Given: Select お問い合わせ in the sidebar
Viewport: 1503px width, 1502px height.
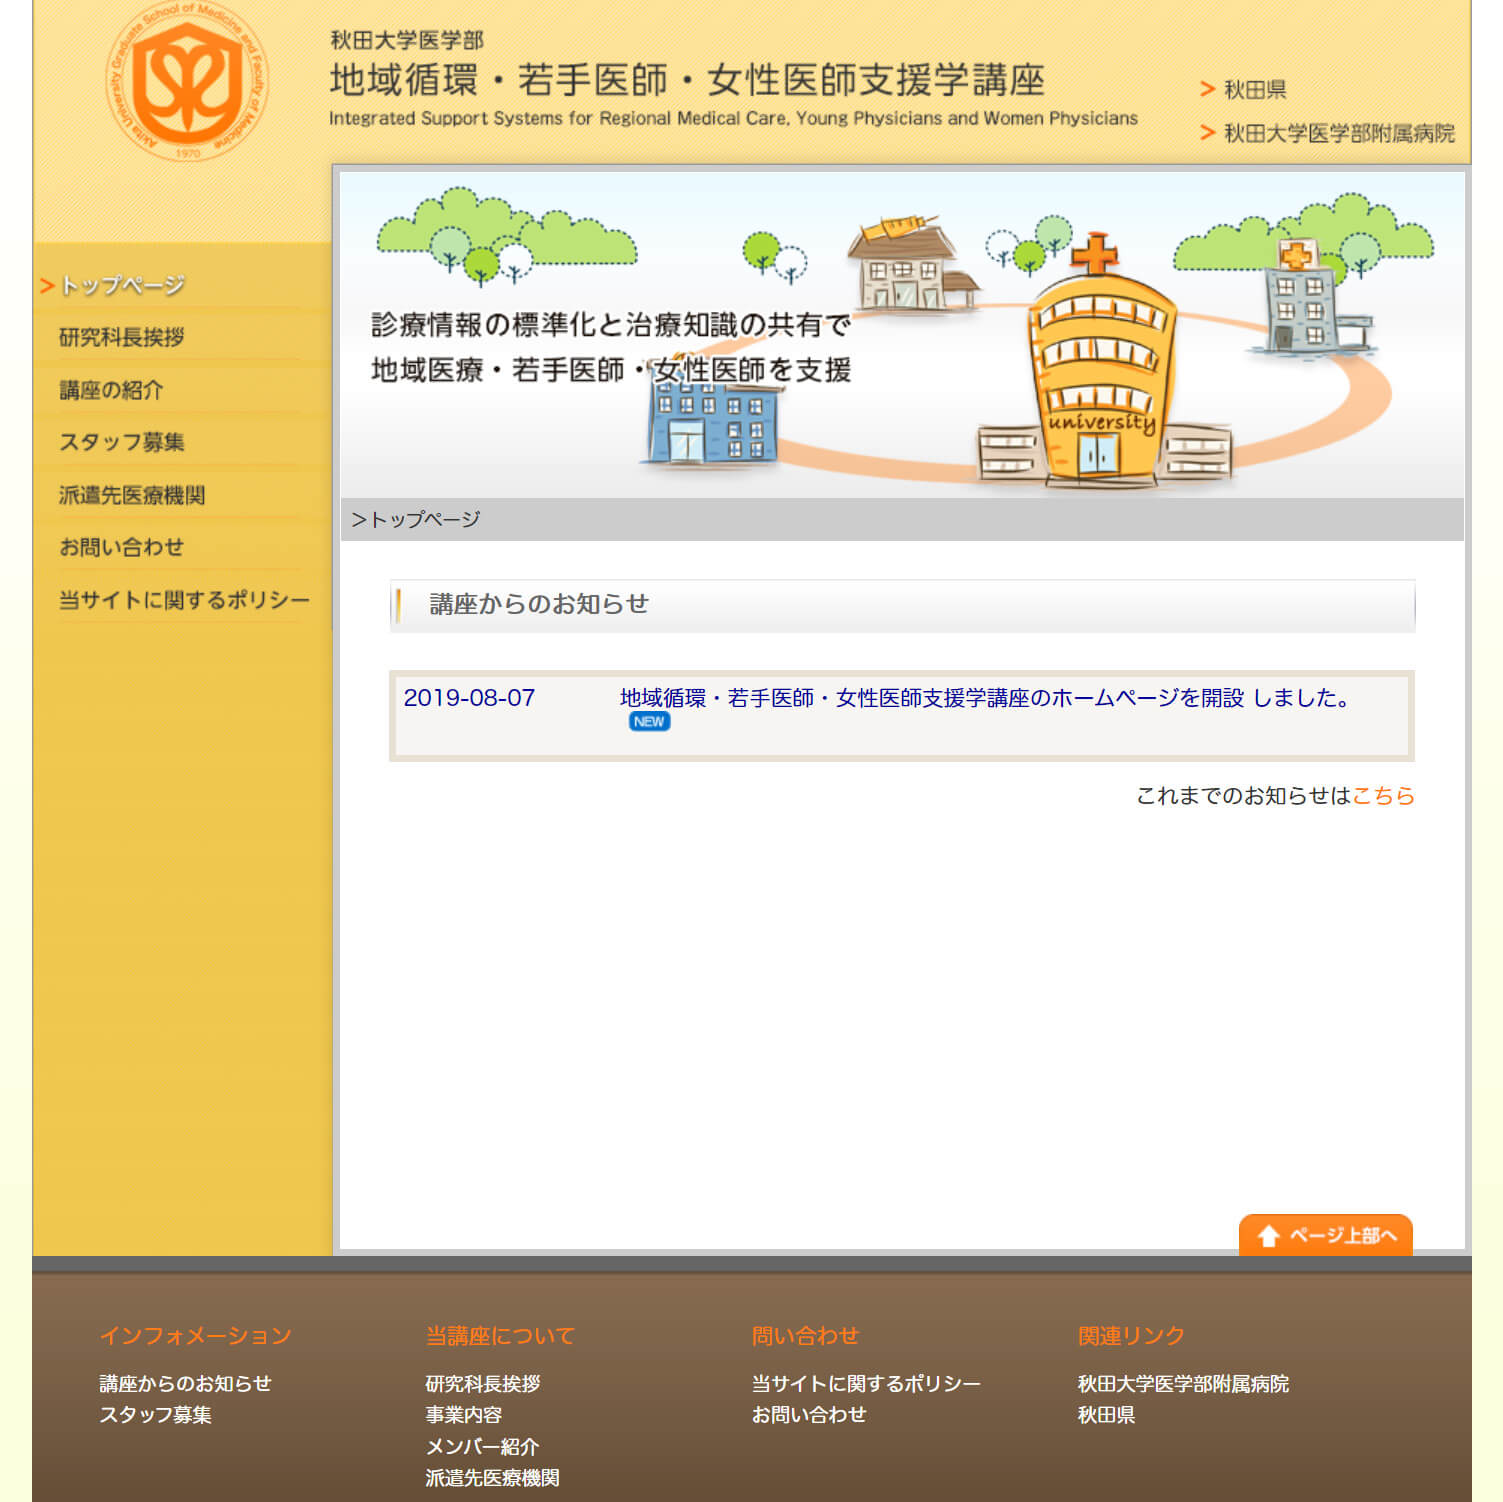Looking at the screenshot, I should click(x=122, y=547).
